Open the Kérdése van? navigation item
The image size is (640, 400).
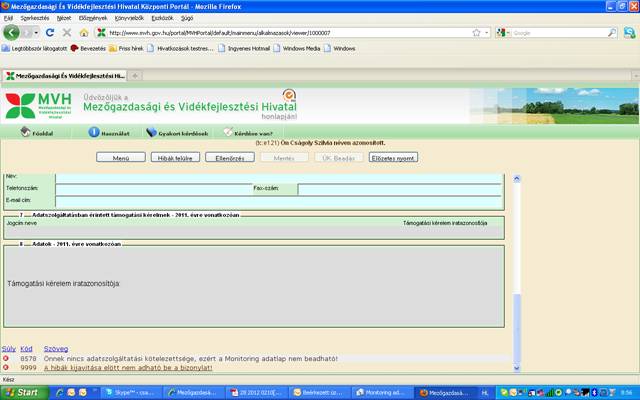tap(248, 133)
